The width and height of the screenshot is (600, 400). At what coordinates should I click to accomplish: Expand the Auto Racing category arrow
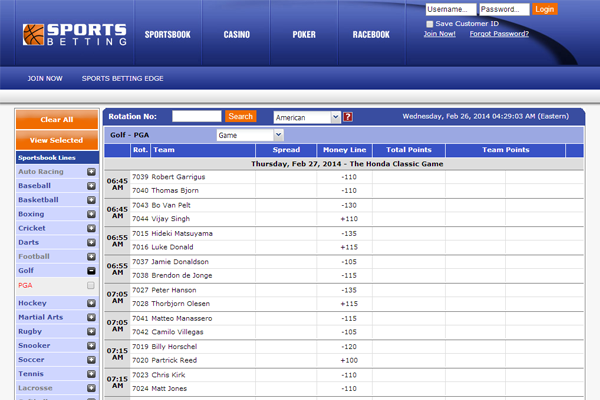click(91, 172)
